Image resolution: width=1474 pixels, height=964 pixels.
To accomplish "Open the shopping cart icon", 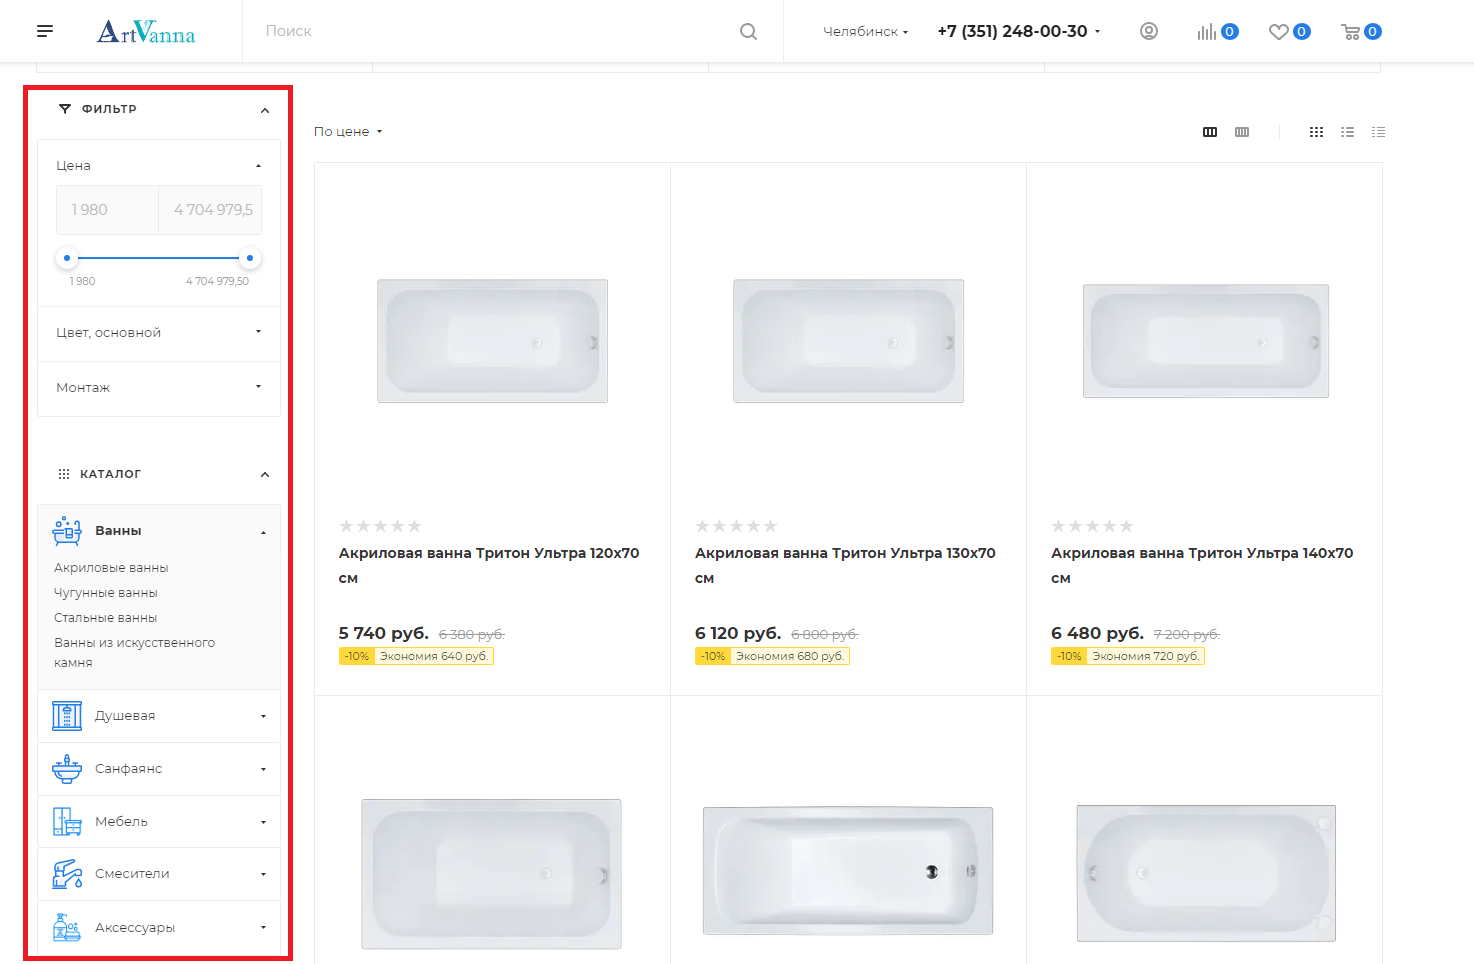I will point(1350,32).
